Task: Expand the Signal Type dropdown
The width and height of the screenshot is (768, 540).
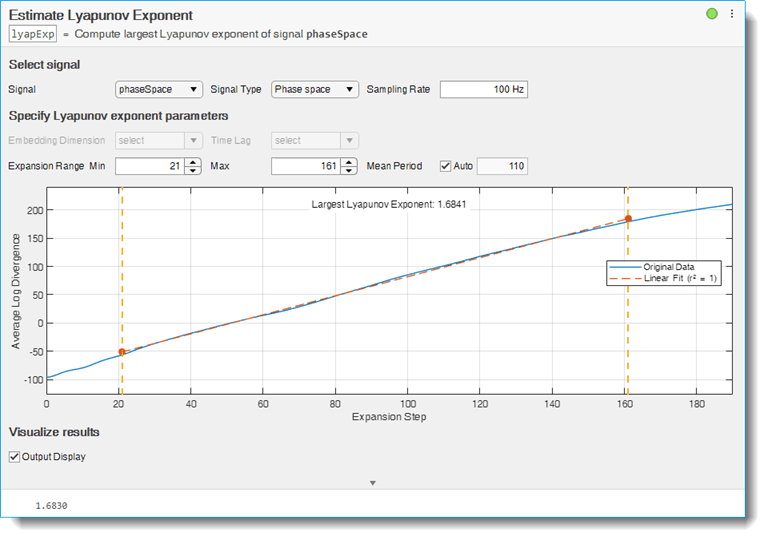Action: (x=314, y=89)
